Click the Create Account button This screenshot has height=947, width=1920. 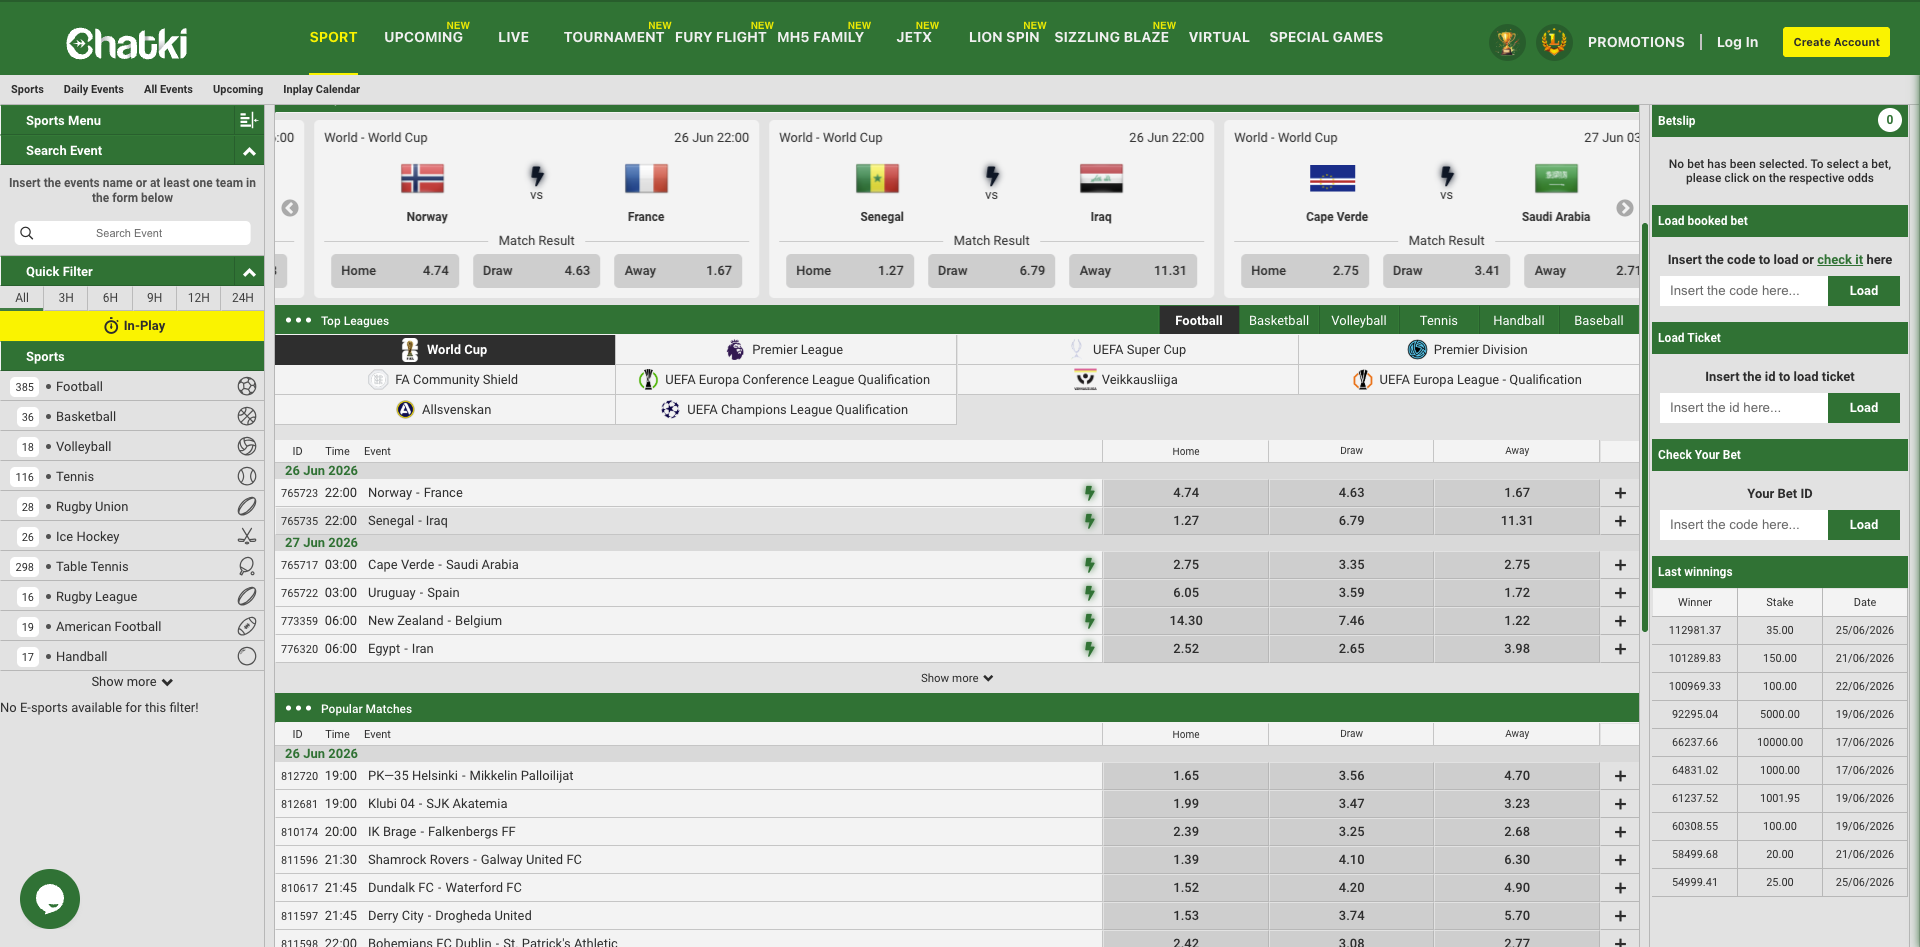click(x=1836, y=42)
